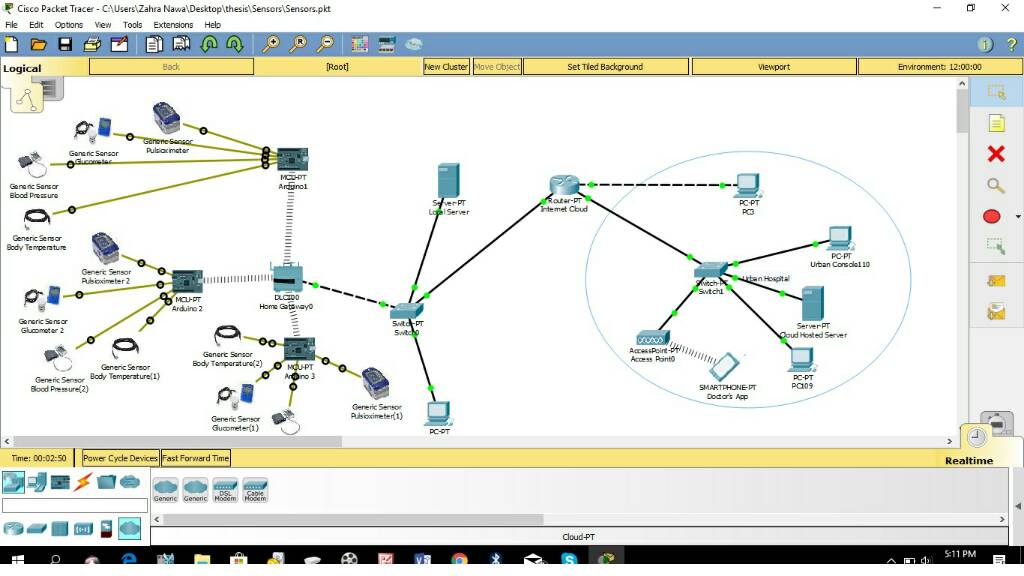Open Chrome from the Windows taskbar

459,560
